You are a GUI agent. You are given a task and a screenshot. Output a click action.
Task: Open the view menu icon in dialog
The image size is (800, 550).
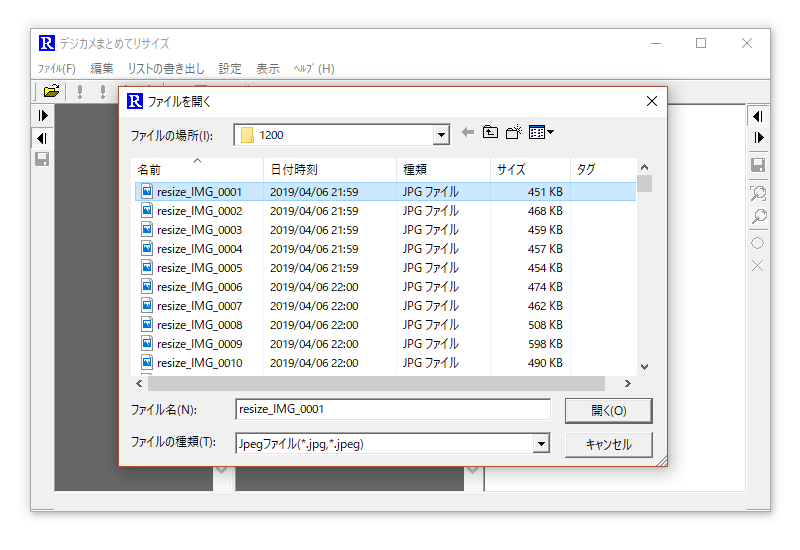tap(541, 133)
